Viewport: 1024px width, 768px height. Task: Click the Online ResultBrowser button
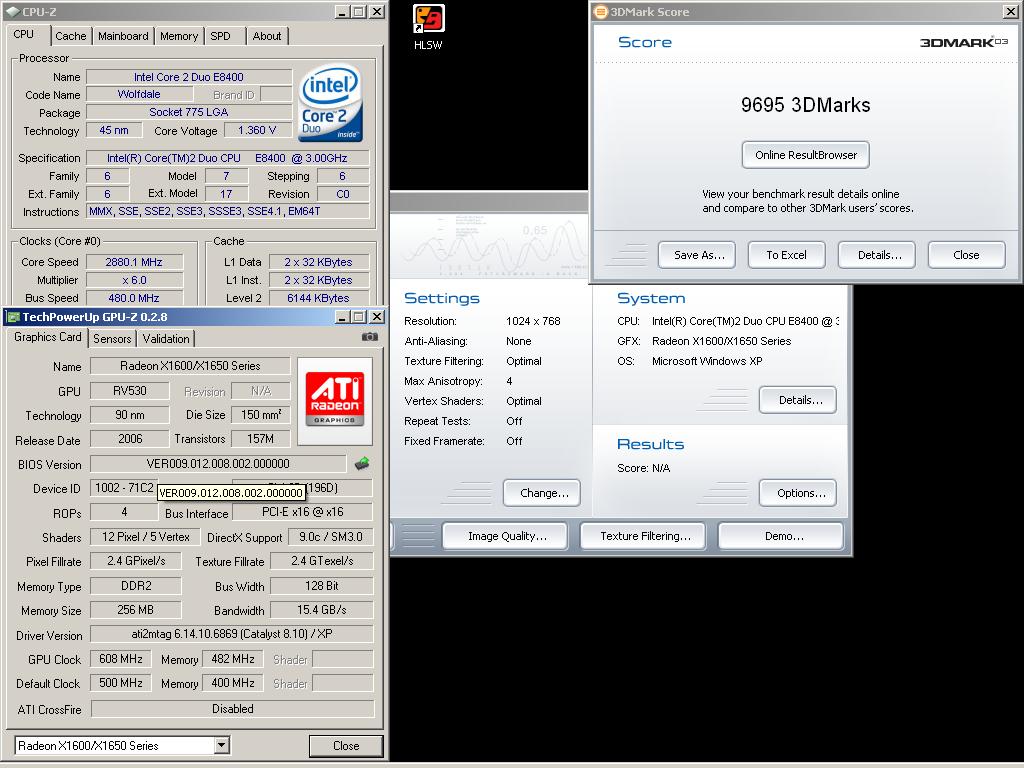[x=806, y=155]
